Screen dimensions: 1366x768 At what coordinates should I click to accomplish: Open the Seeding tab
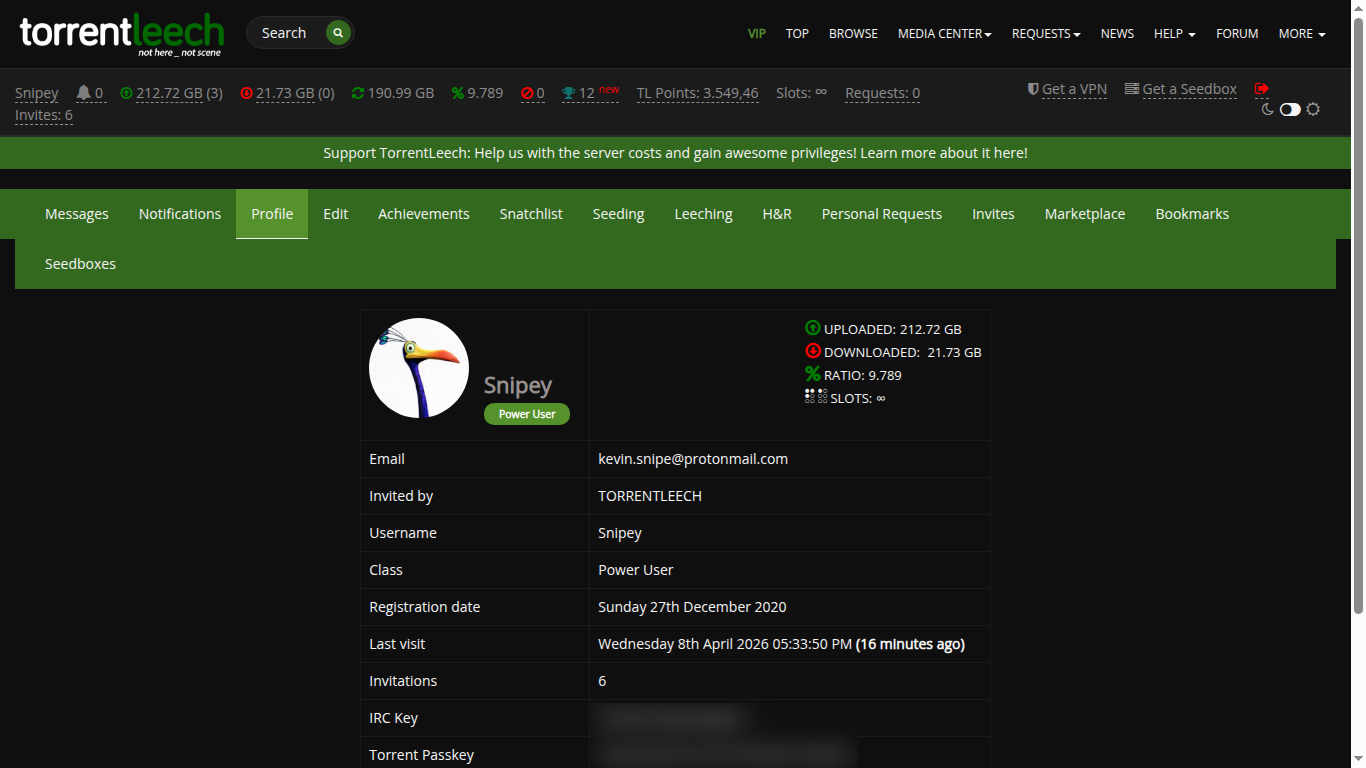[618, 214]
